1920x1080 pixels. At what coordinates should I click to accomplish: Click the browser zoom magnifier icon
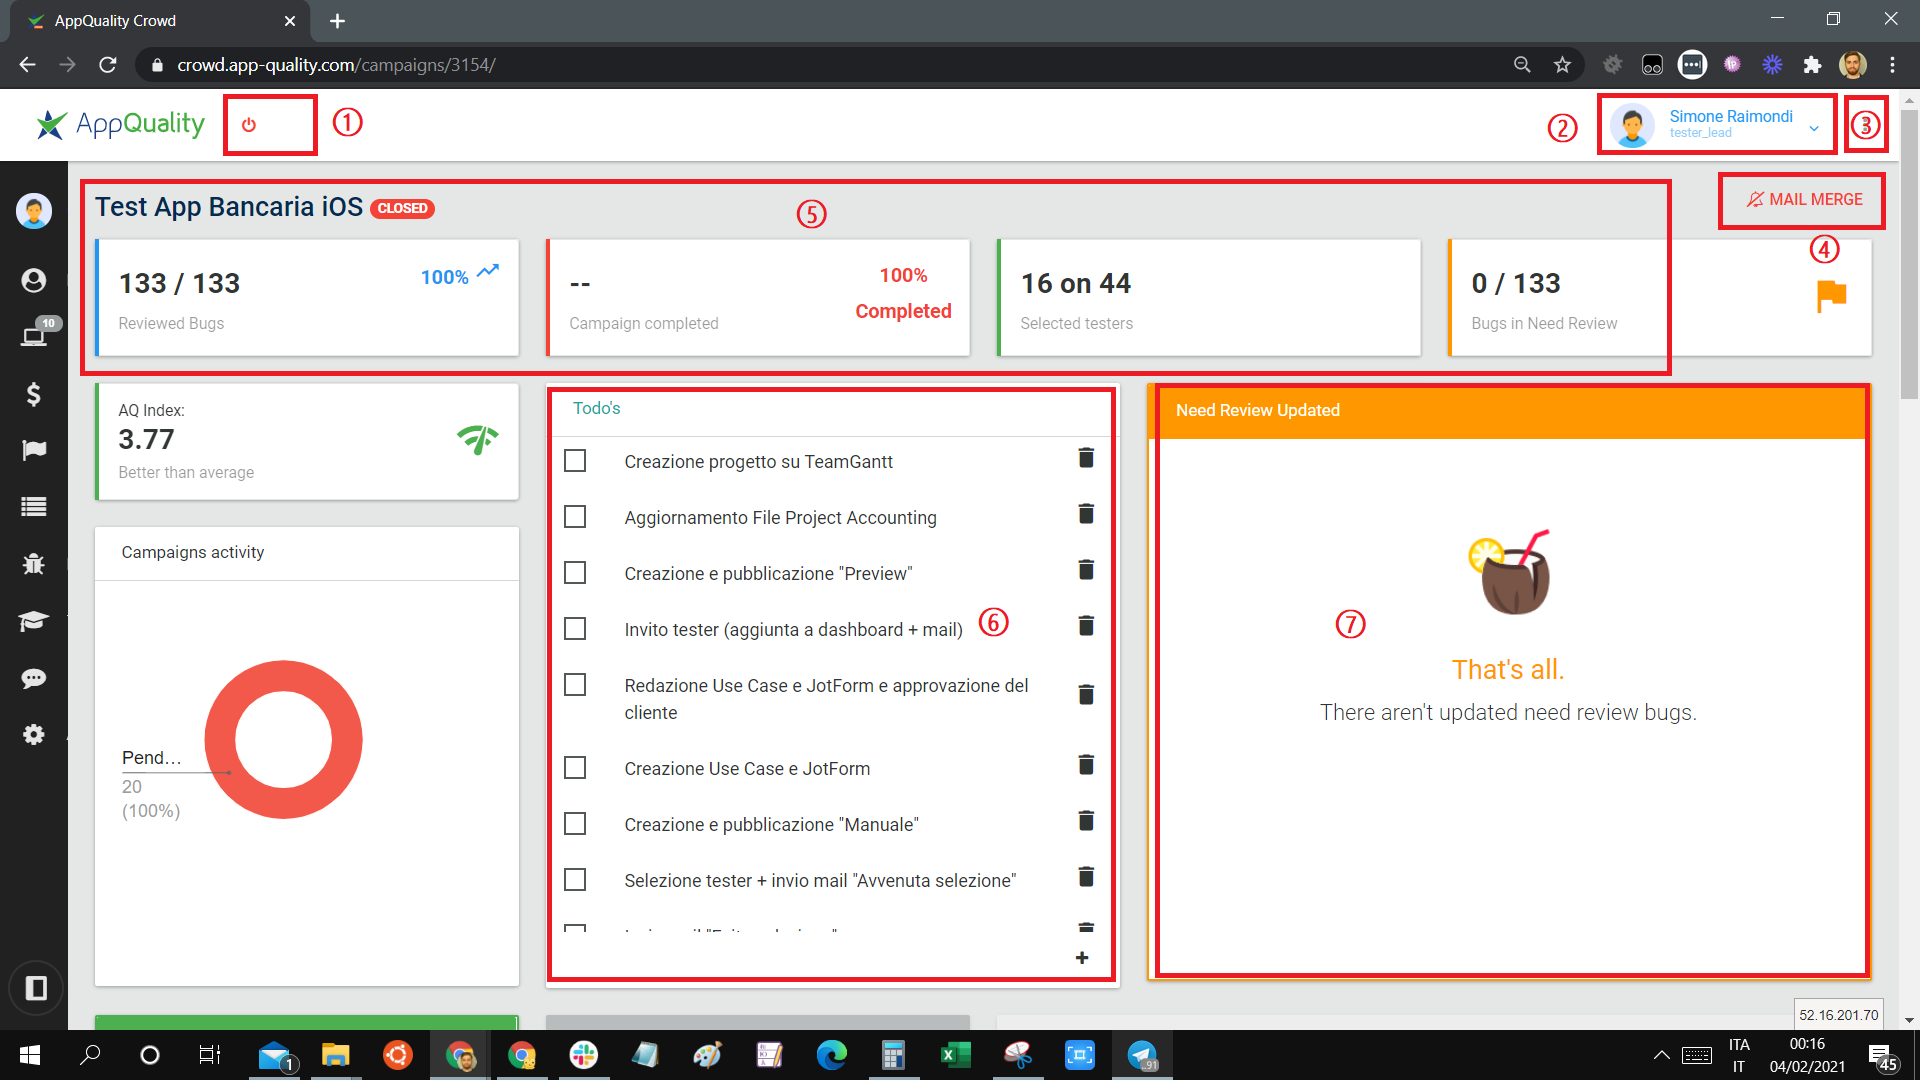point(1522,65)
